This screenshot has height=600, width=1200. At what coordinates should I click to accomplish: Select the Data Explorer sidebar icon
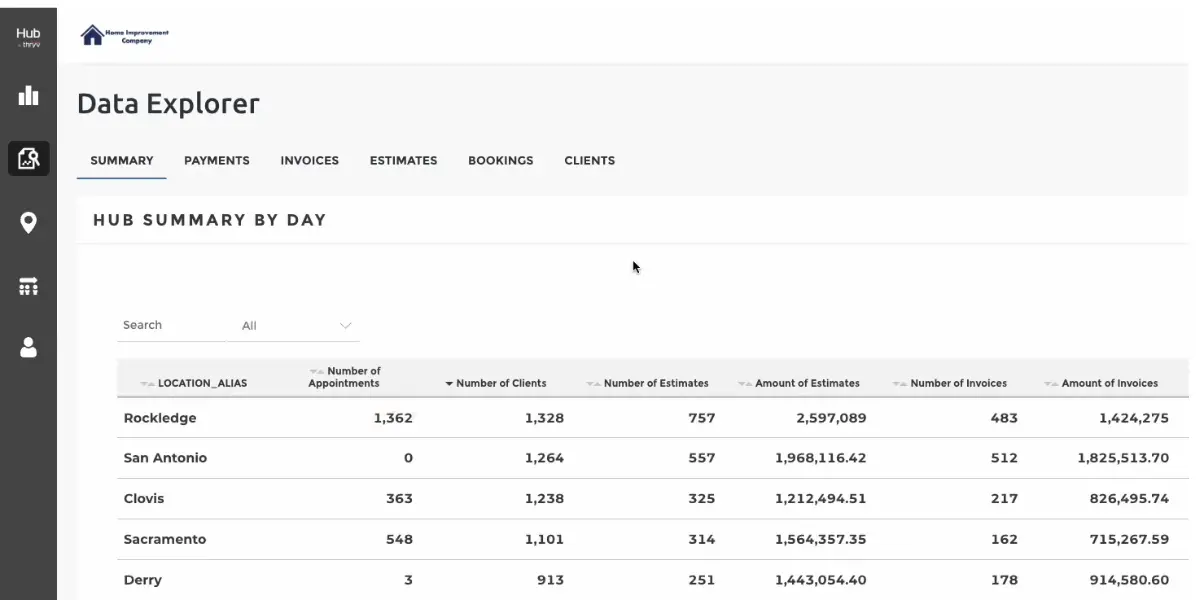28,158
